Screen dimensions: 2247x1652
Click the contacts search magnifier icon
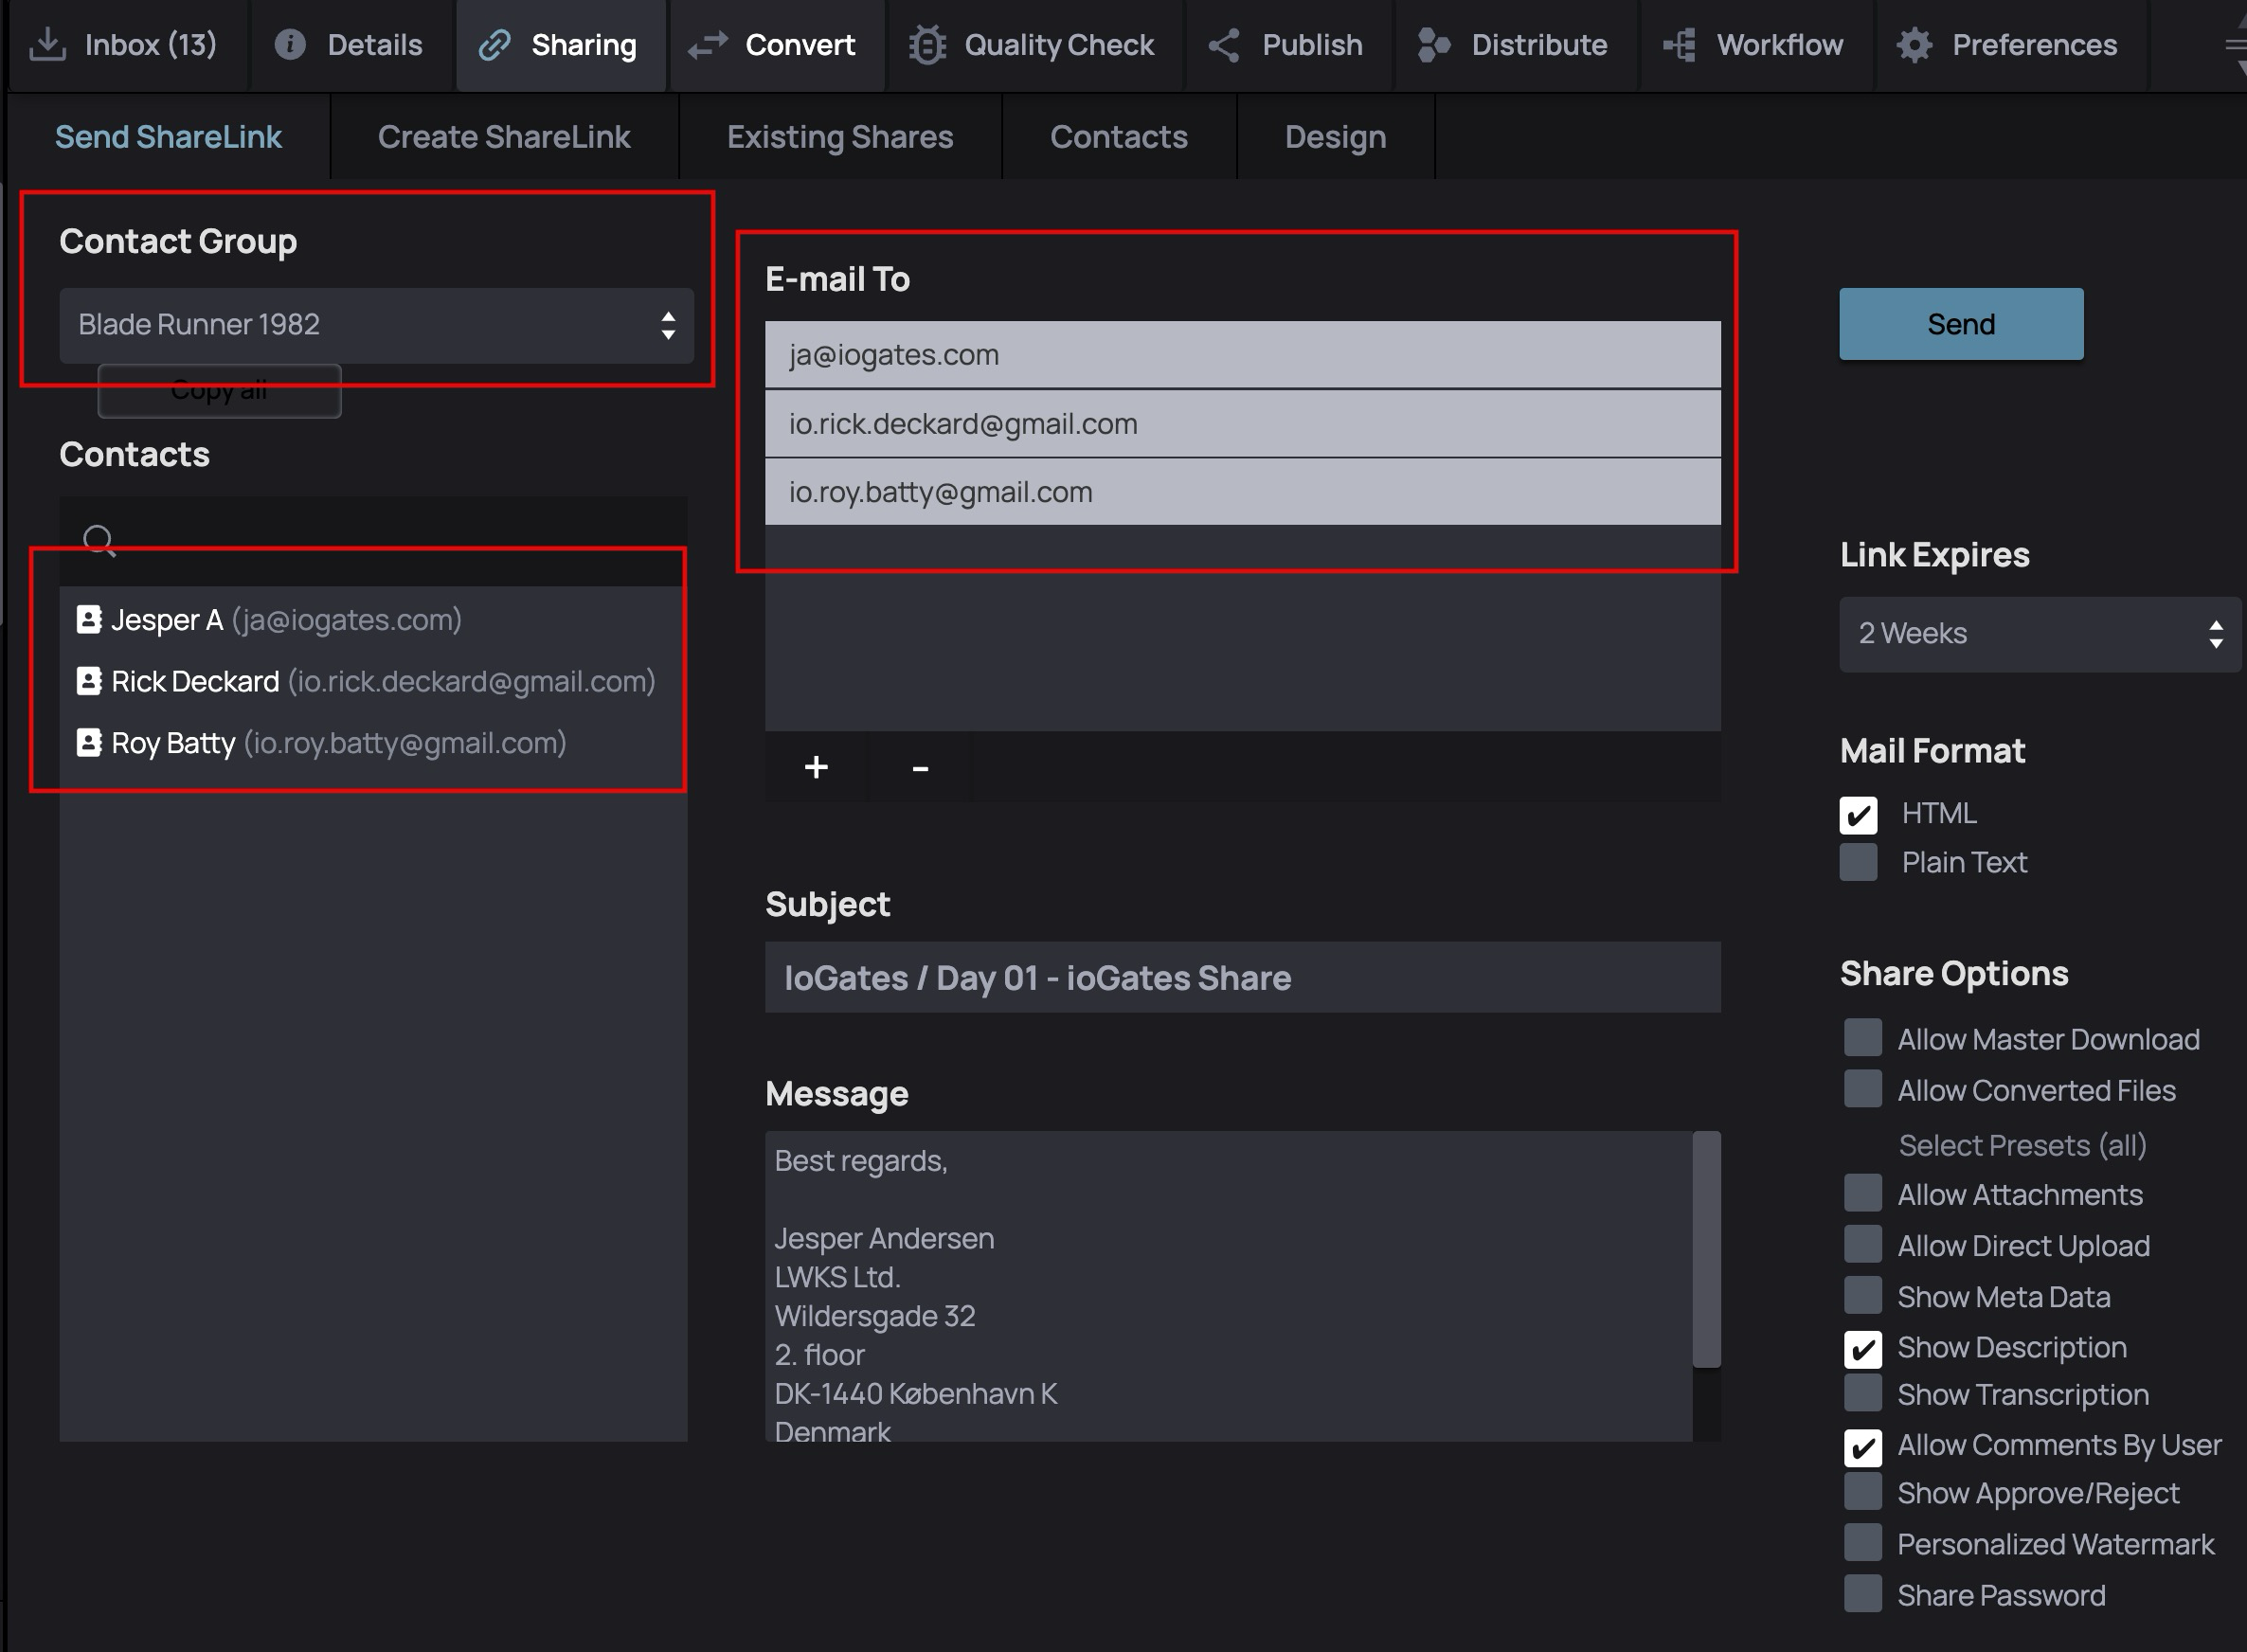point(99,541)
